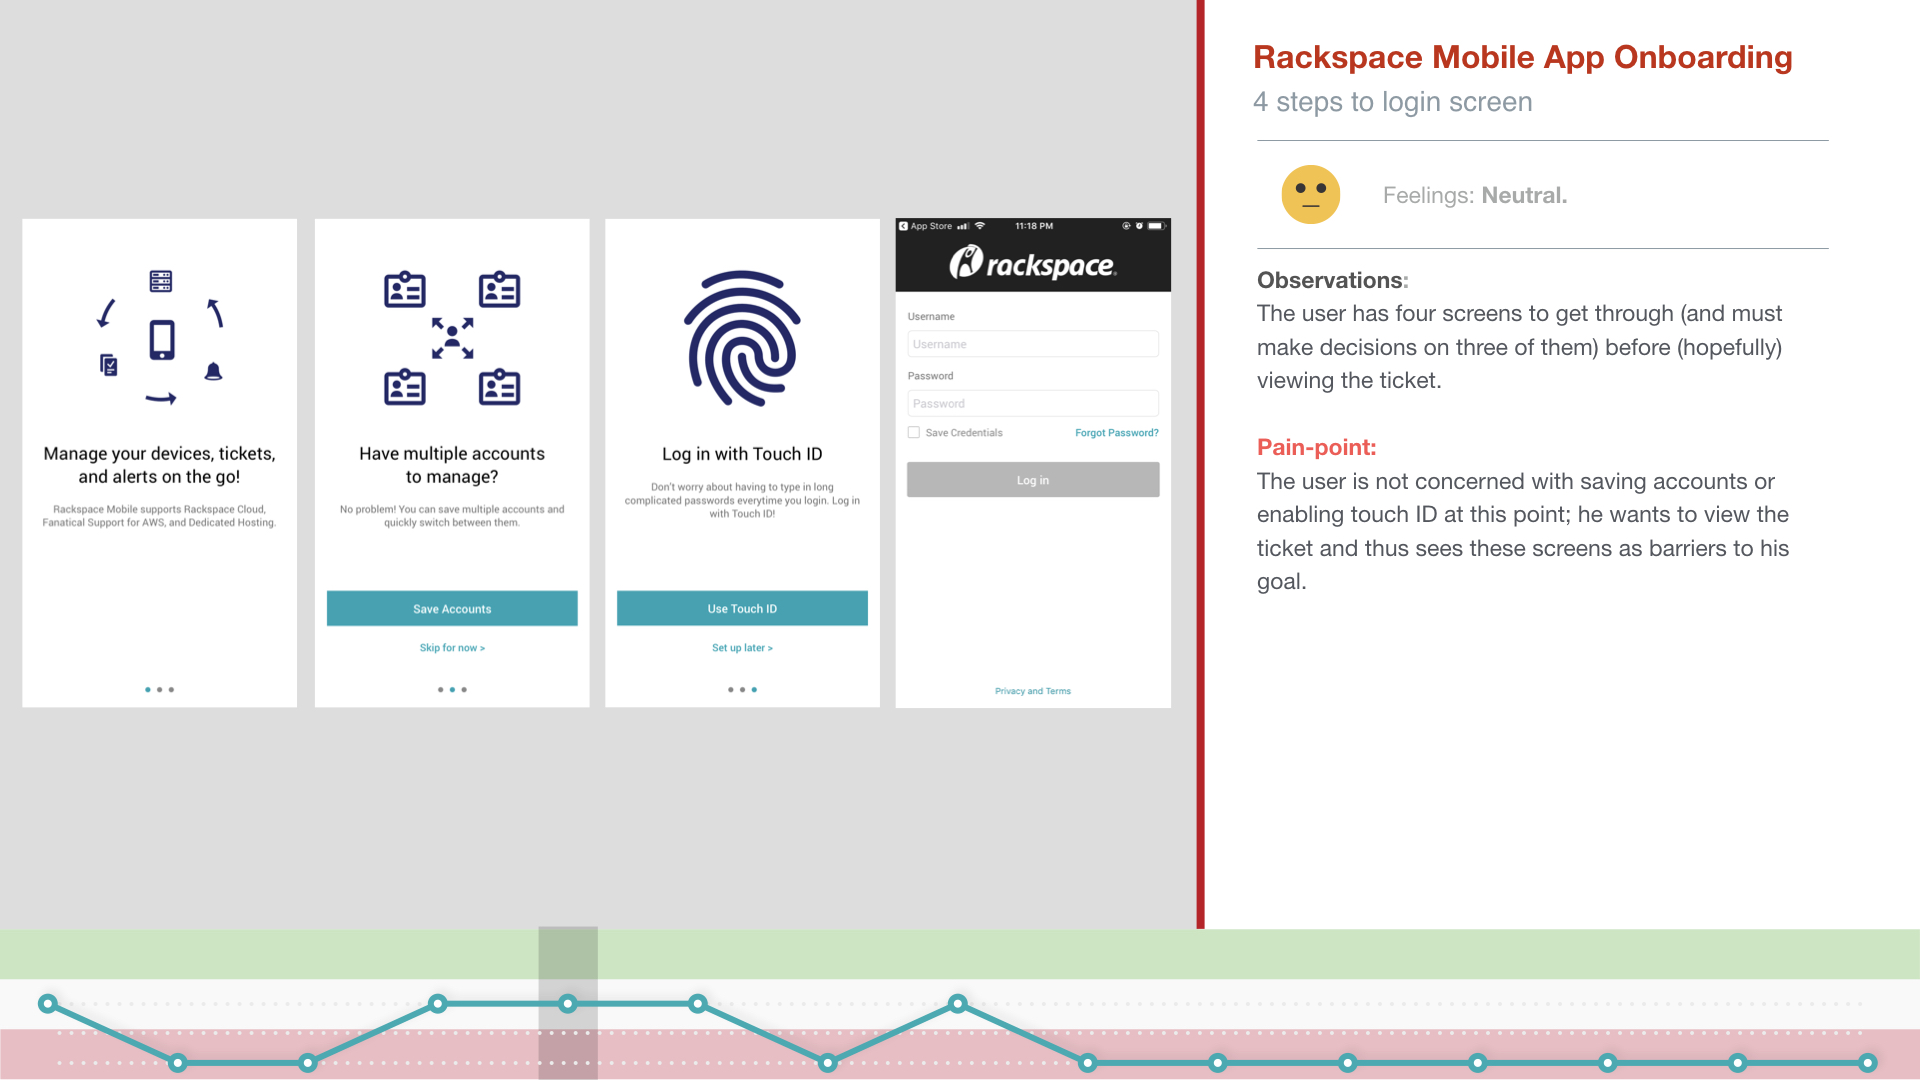Click into the Password field
The image size is (1920, 1080).
coord(1033,404)
